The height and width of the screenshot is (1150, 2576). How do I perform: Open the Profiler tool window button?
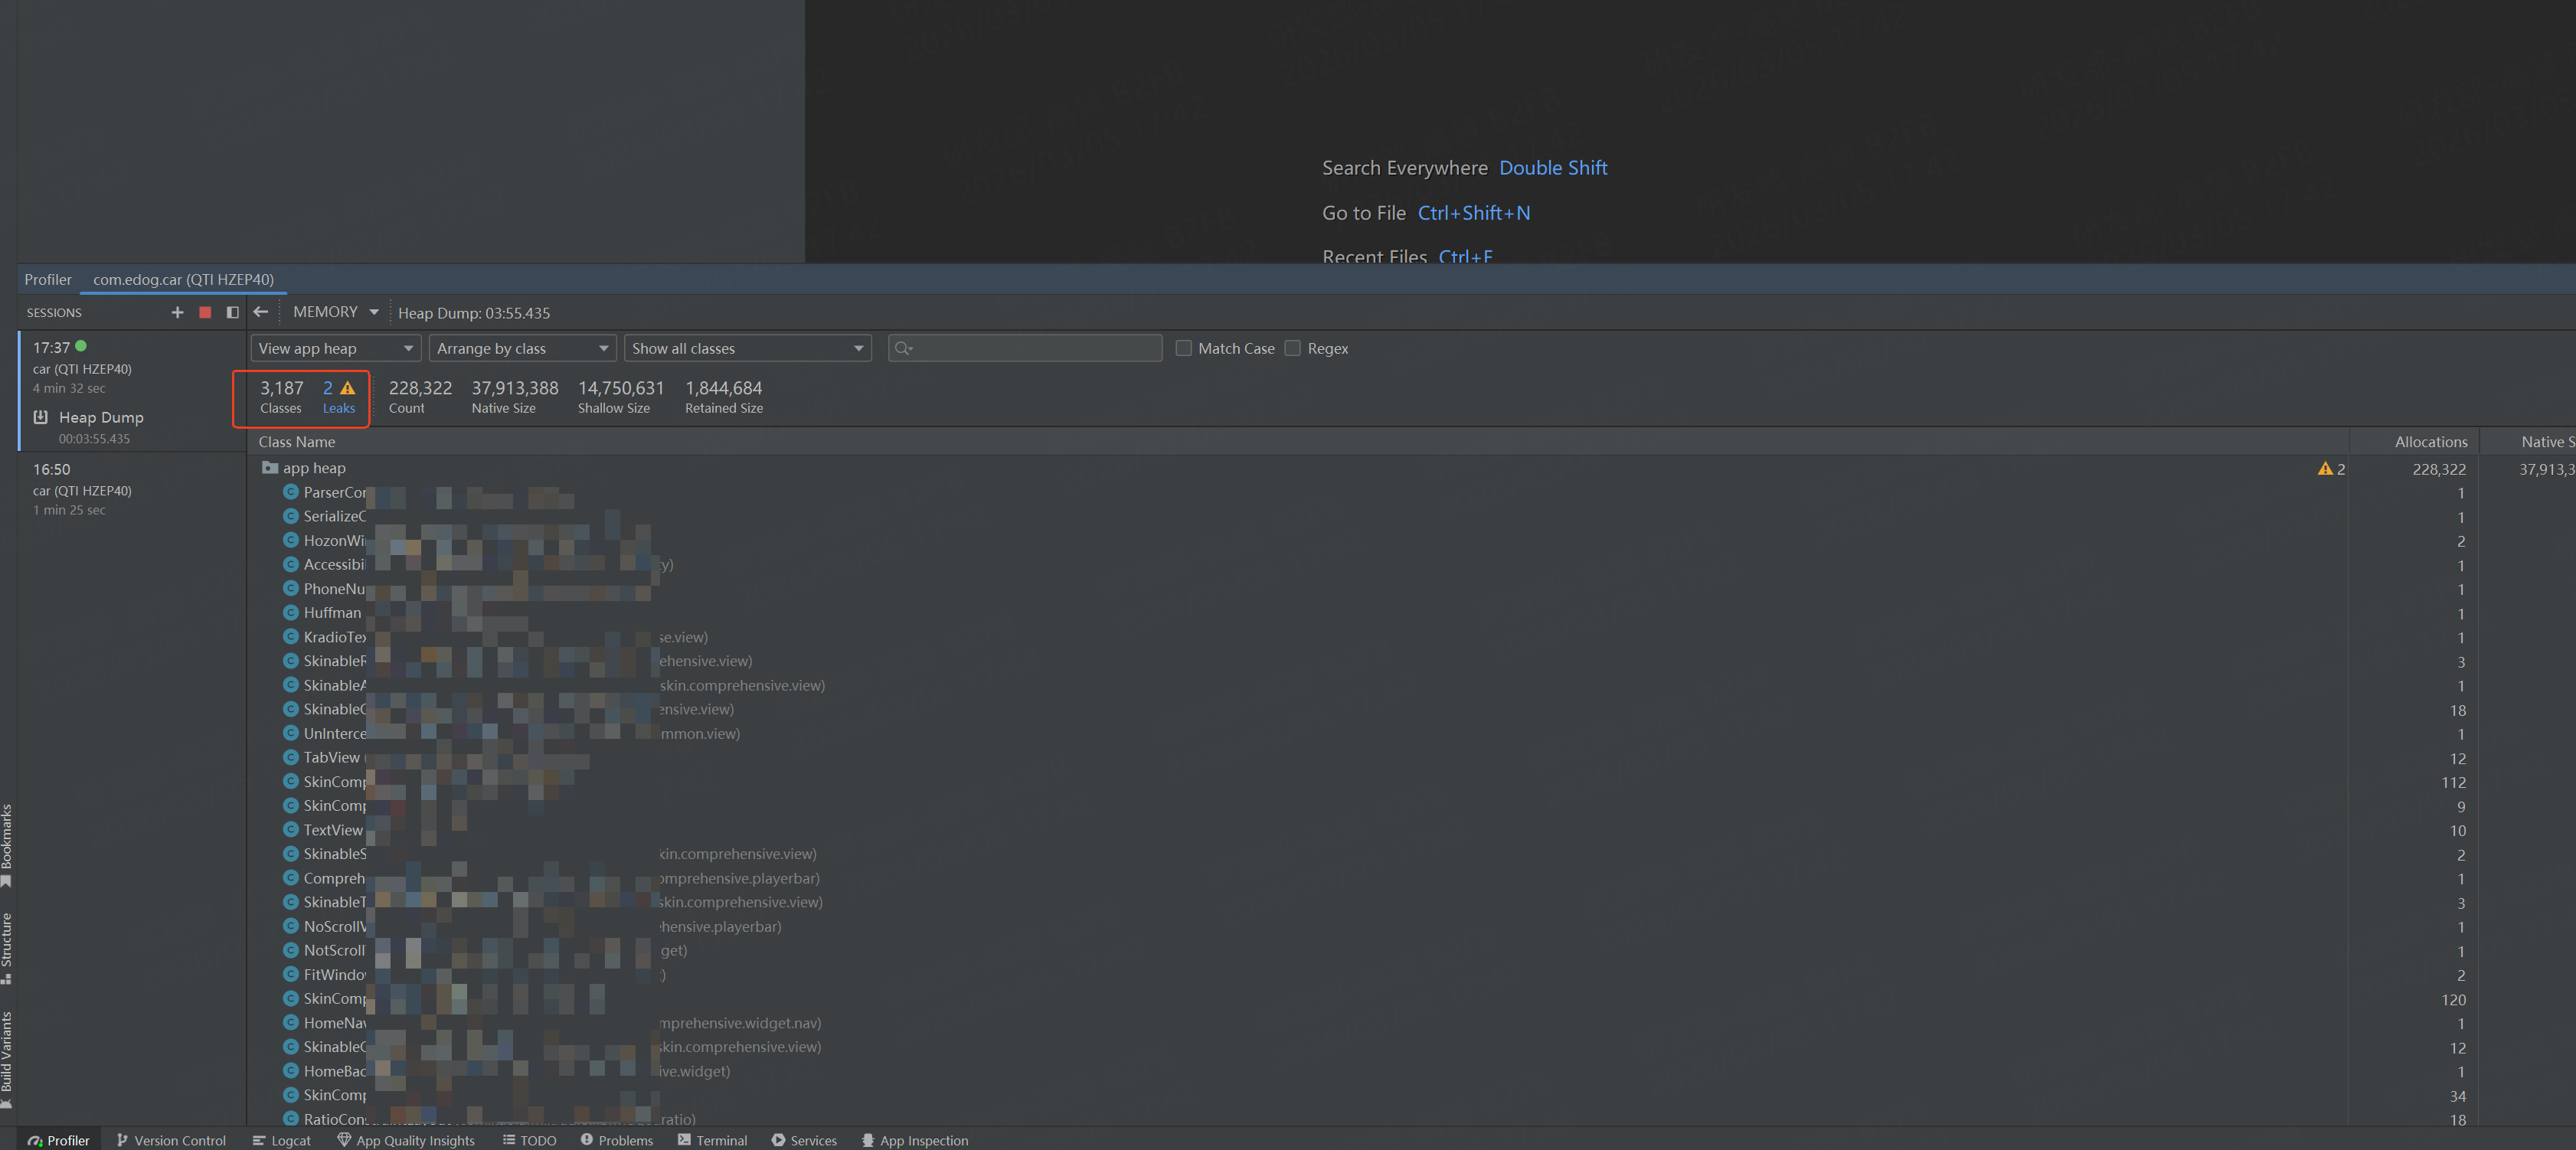pyautogui.click(x=59, y=1140)
